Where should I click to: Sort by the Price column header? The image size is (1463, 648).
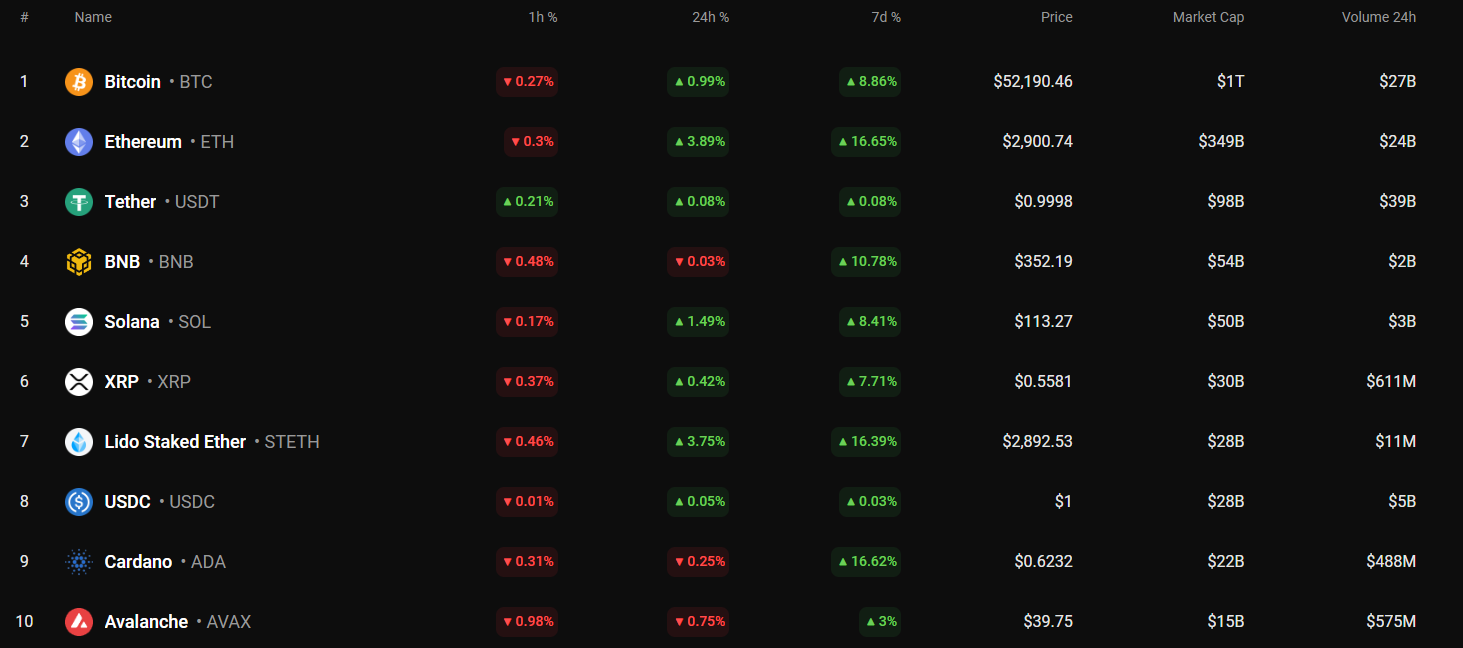(x=1056, y=17)
